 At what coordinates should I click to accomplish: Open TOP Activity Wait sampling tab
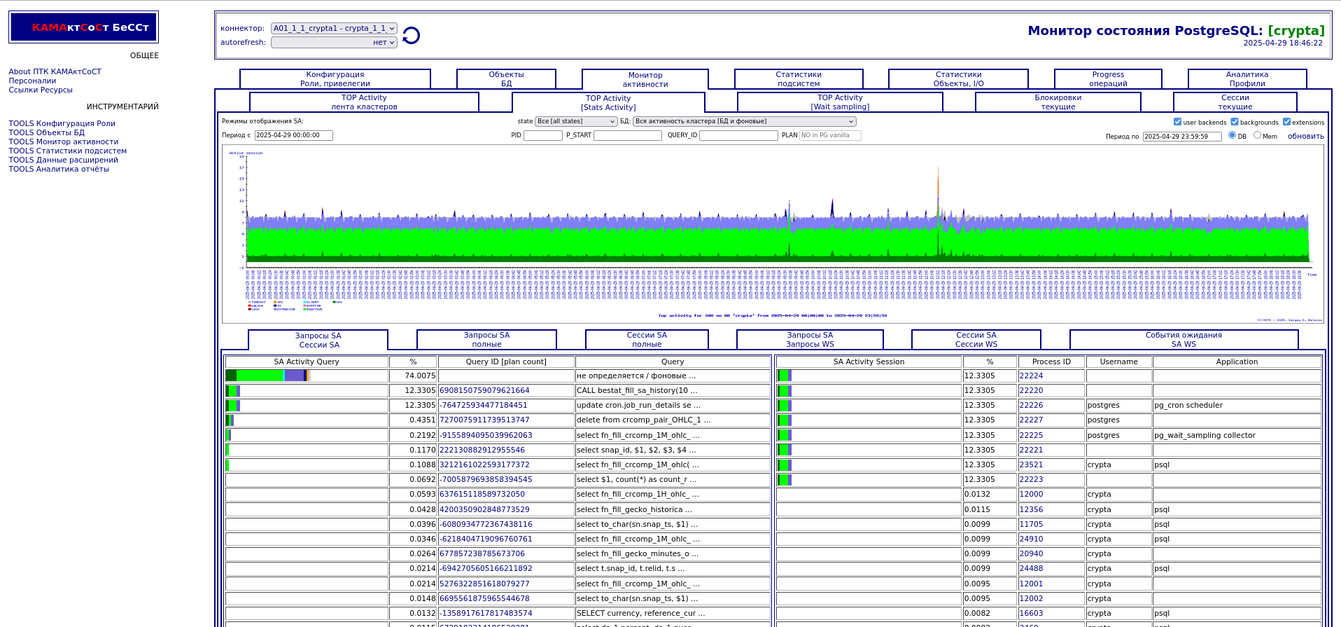click(839, 102)
